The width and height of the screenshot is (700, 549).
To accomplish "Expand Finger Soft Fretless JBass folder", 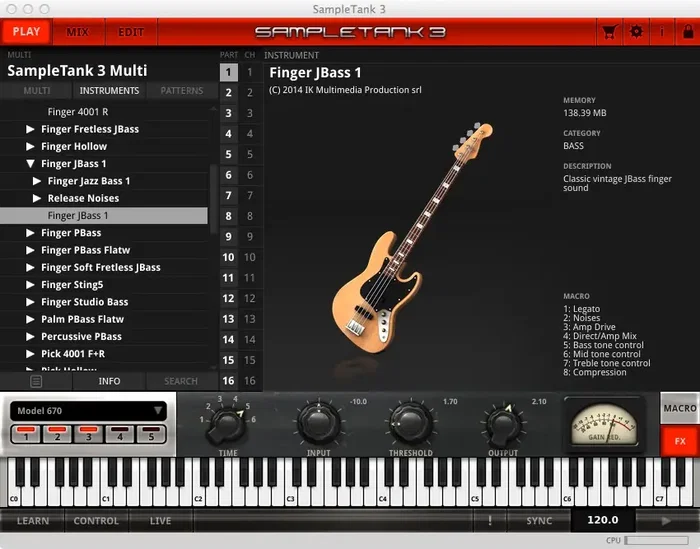I will [x=30, y=267].
